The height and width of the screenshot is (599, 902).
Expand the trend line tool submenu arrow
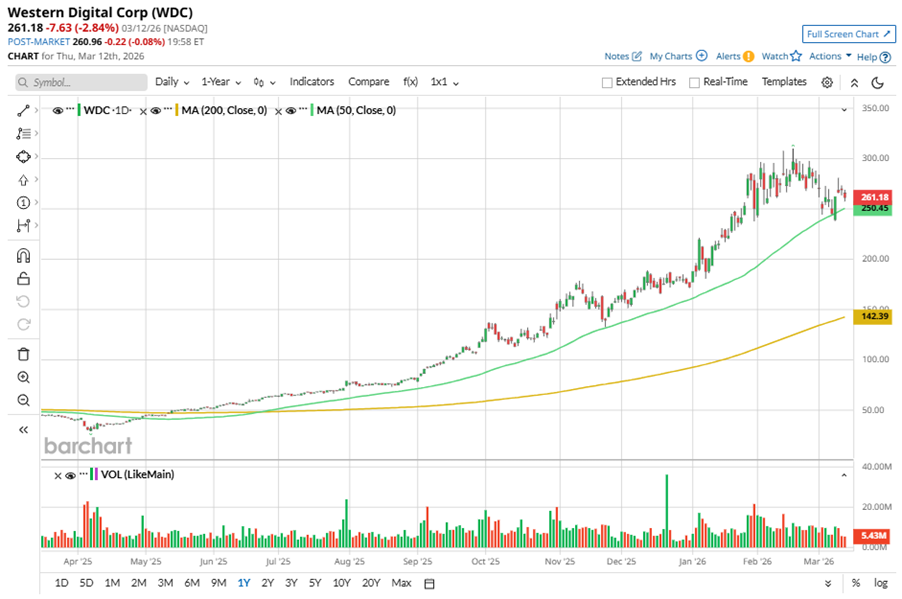36,110
